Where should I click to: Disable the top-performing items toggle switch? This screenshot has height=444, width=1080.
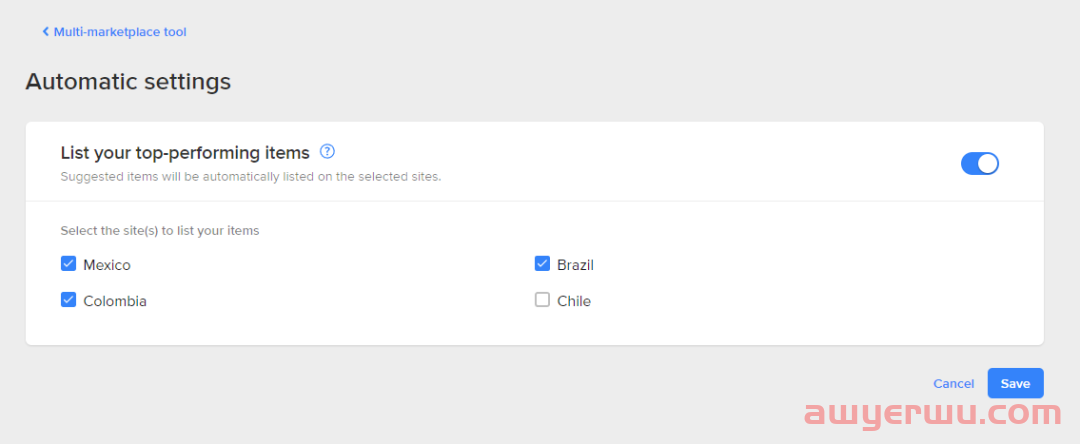pos(979,164)
